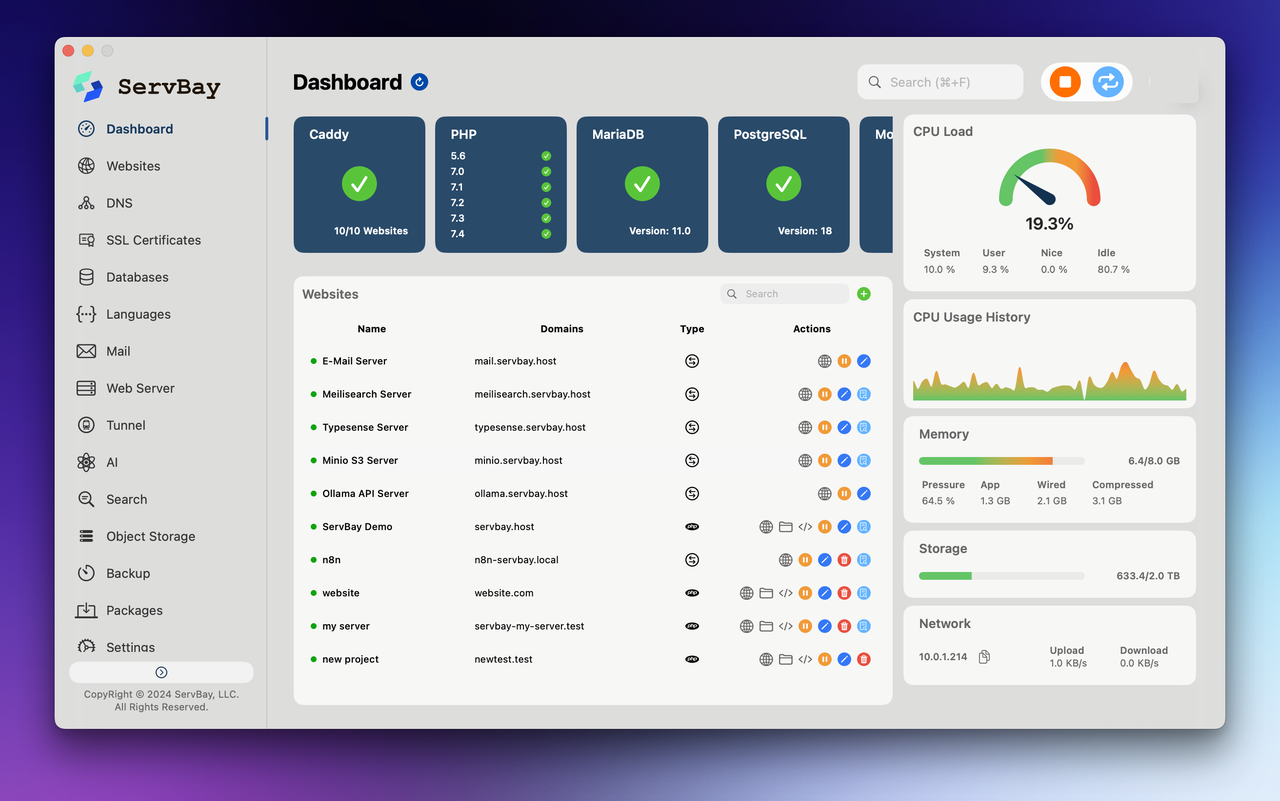Open ServBay Demo in code editor

(805, 526)
